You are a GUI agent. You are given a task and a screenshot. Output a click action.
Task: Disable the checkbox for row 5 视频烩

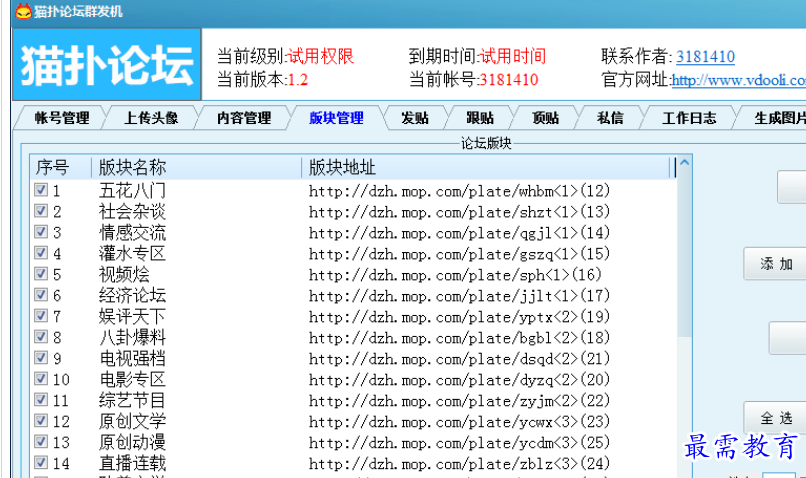(x=41, y=273)
